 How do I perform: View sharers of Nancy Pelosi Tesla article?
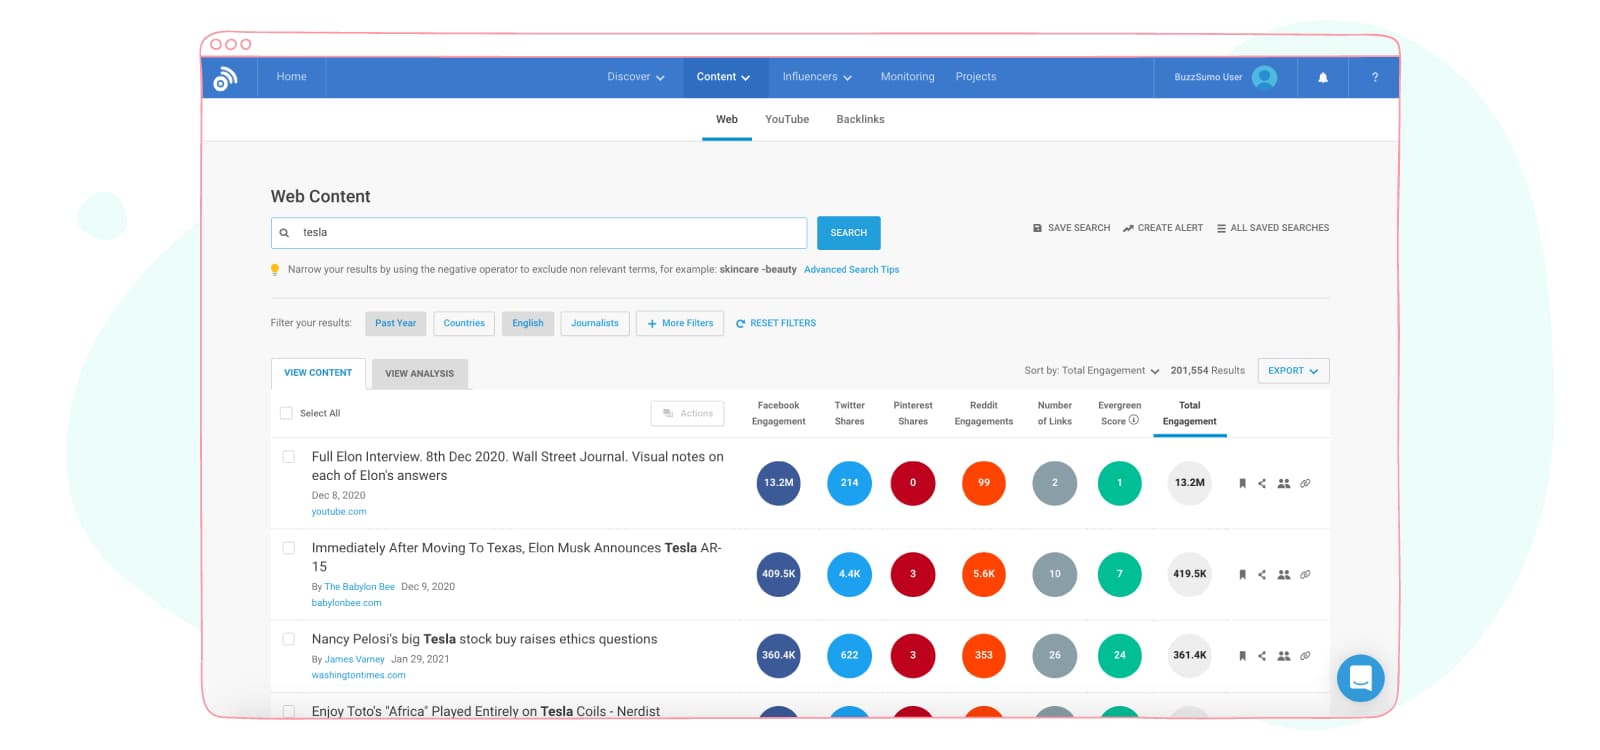point(1284,656)
